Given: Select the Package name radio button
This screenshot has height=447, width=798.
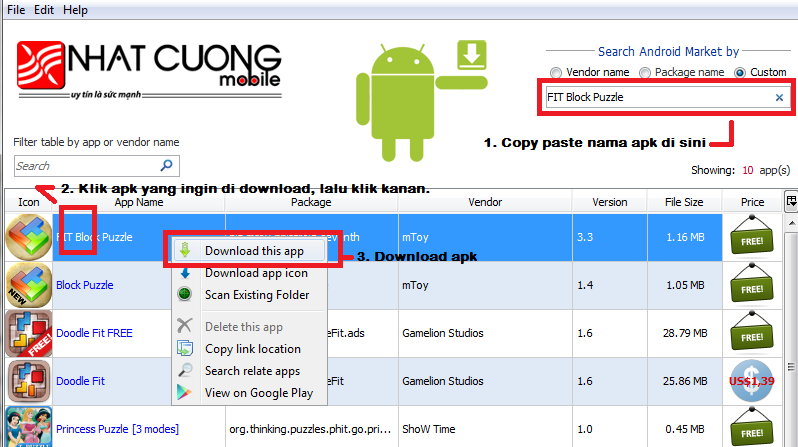Looking at the screenshot, I should [x=645, y=73].
